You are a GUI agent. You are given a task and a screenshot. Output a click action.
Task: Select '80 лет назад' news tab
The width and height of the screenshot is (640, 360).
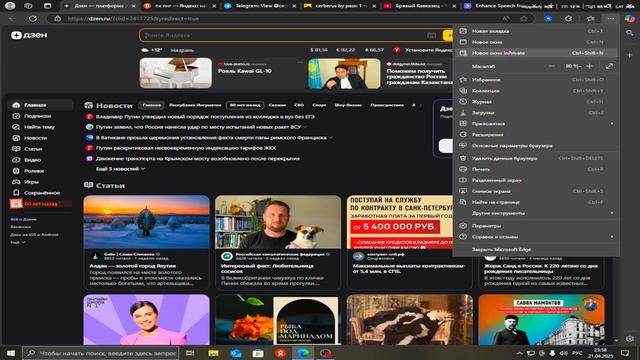(245, 105)
